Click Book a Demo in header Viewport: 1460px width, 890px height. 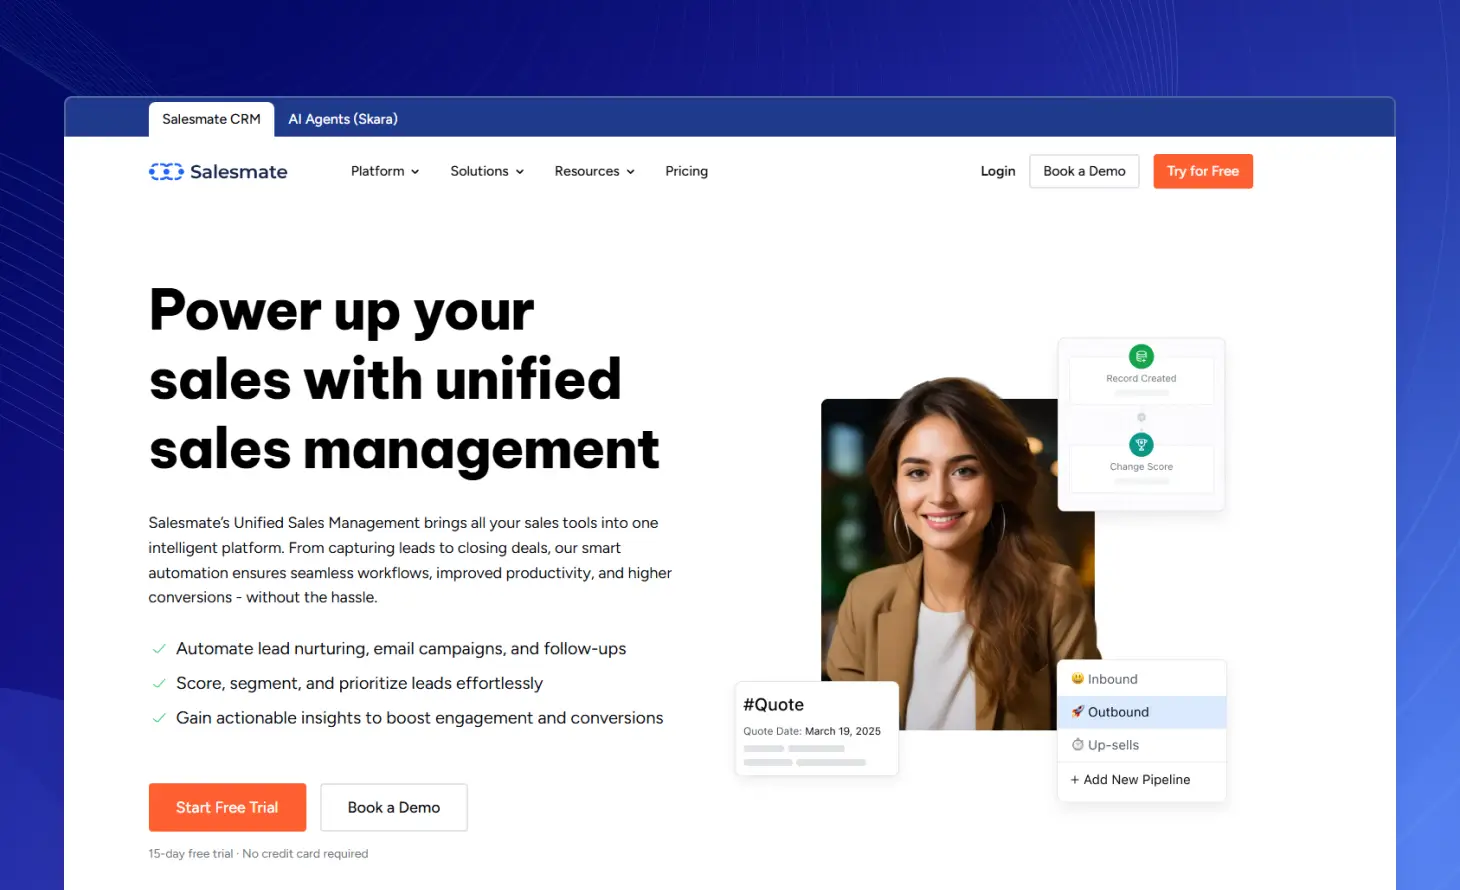[x=1084, y=171]
